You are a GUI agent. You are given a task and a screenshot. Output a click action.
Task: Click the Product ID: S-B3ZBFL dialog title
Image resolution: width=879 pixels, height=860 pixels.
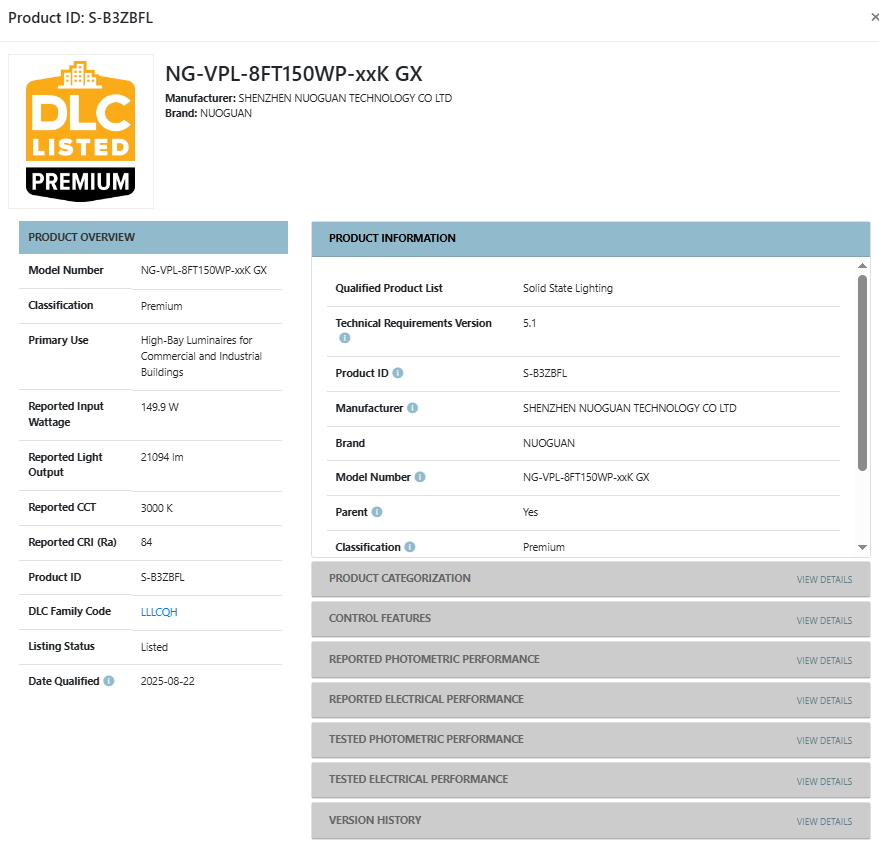(x=80, y=18)
